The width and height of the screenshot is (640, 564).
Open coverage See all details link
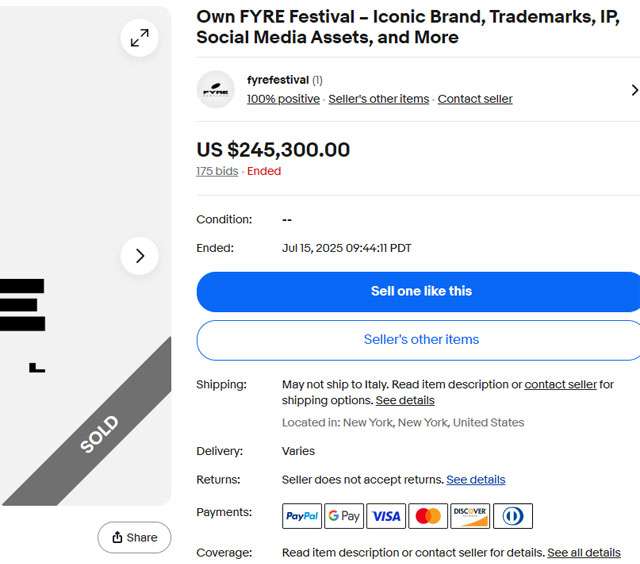coord(584,552)
